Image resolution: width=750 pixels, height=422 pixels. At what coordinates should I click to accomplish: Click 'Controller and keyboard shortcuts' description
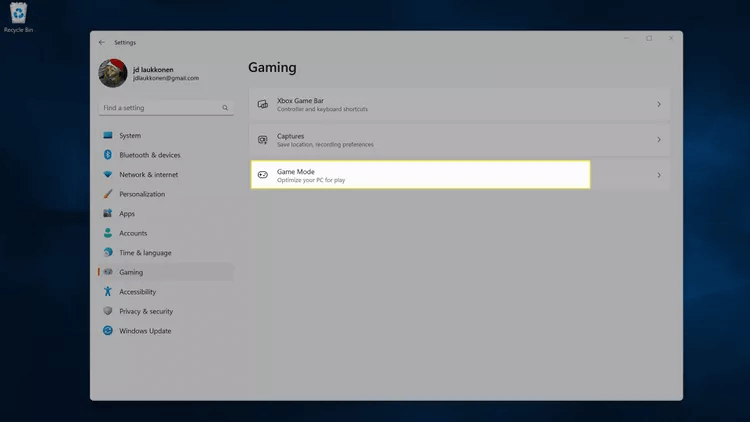click(x=322, y=109)
